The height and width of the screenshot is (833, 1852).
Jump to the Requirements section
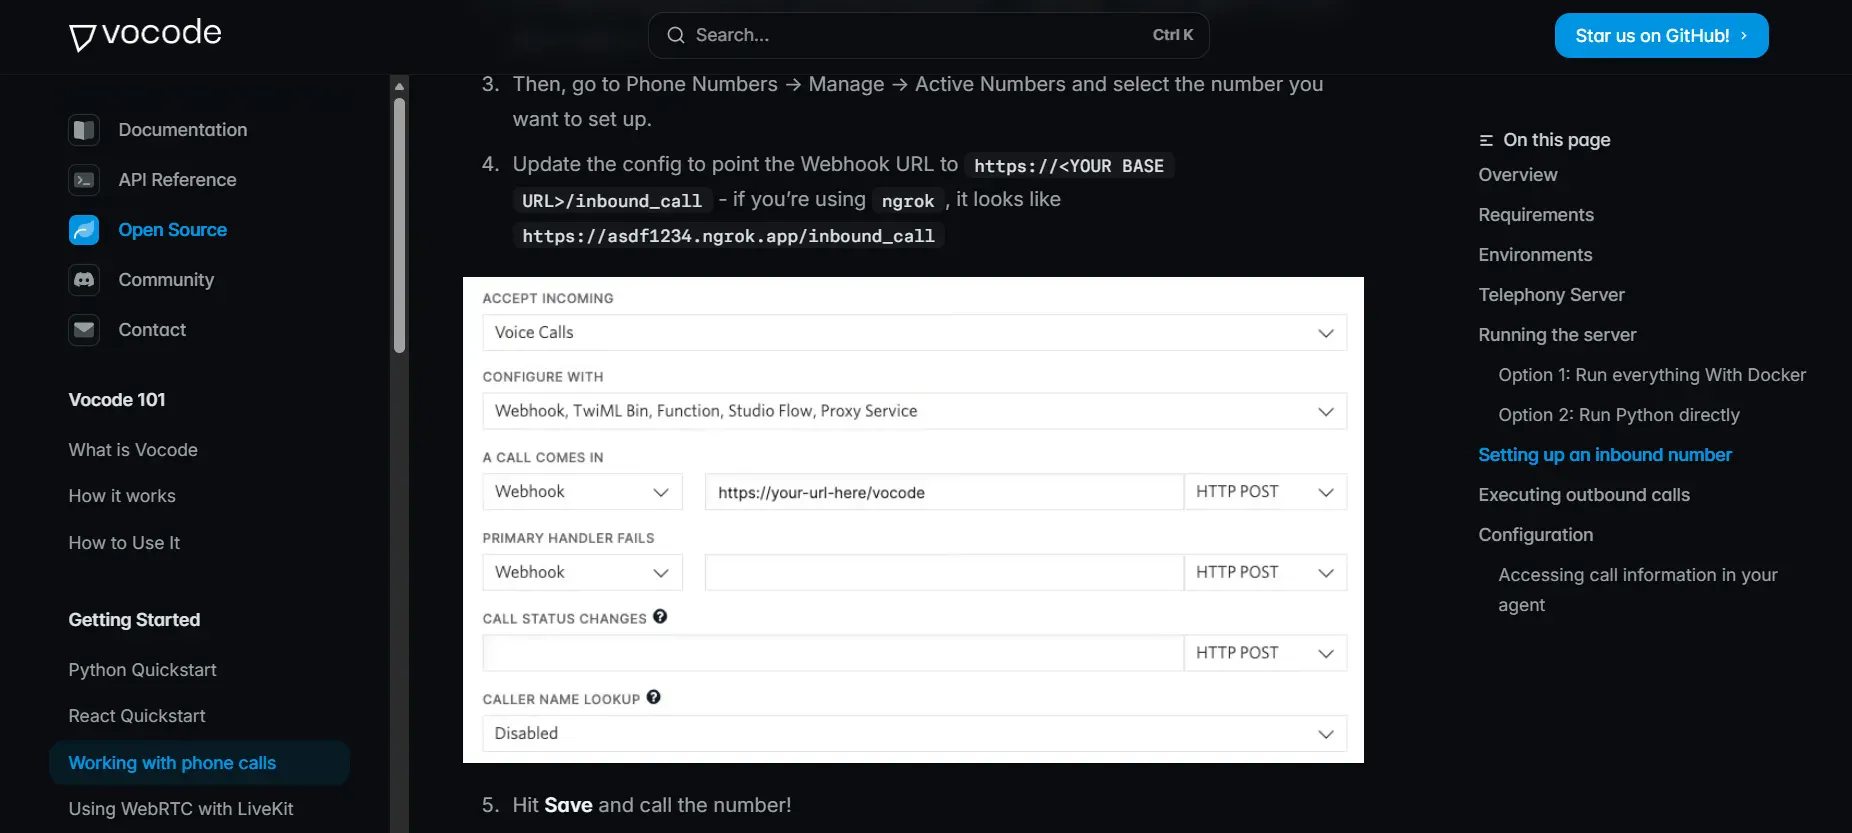point(1536,215)
